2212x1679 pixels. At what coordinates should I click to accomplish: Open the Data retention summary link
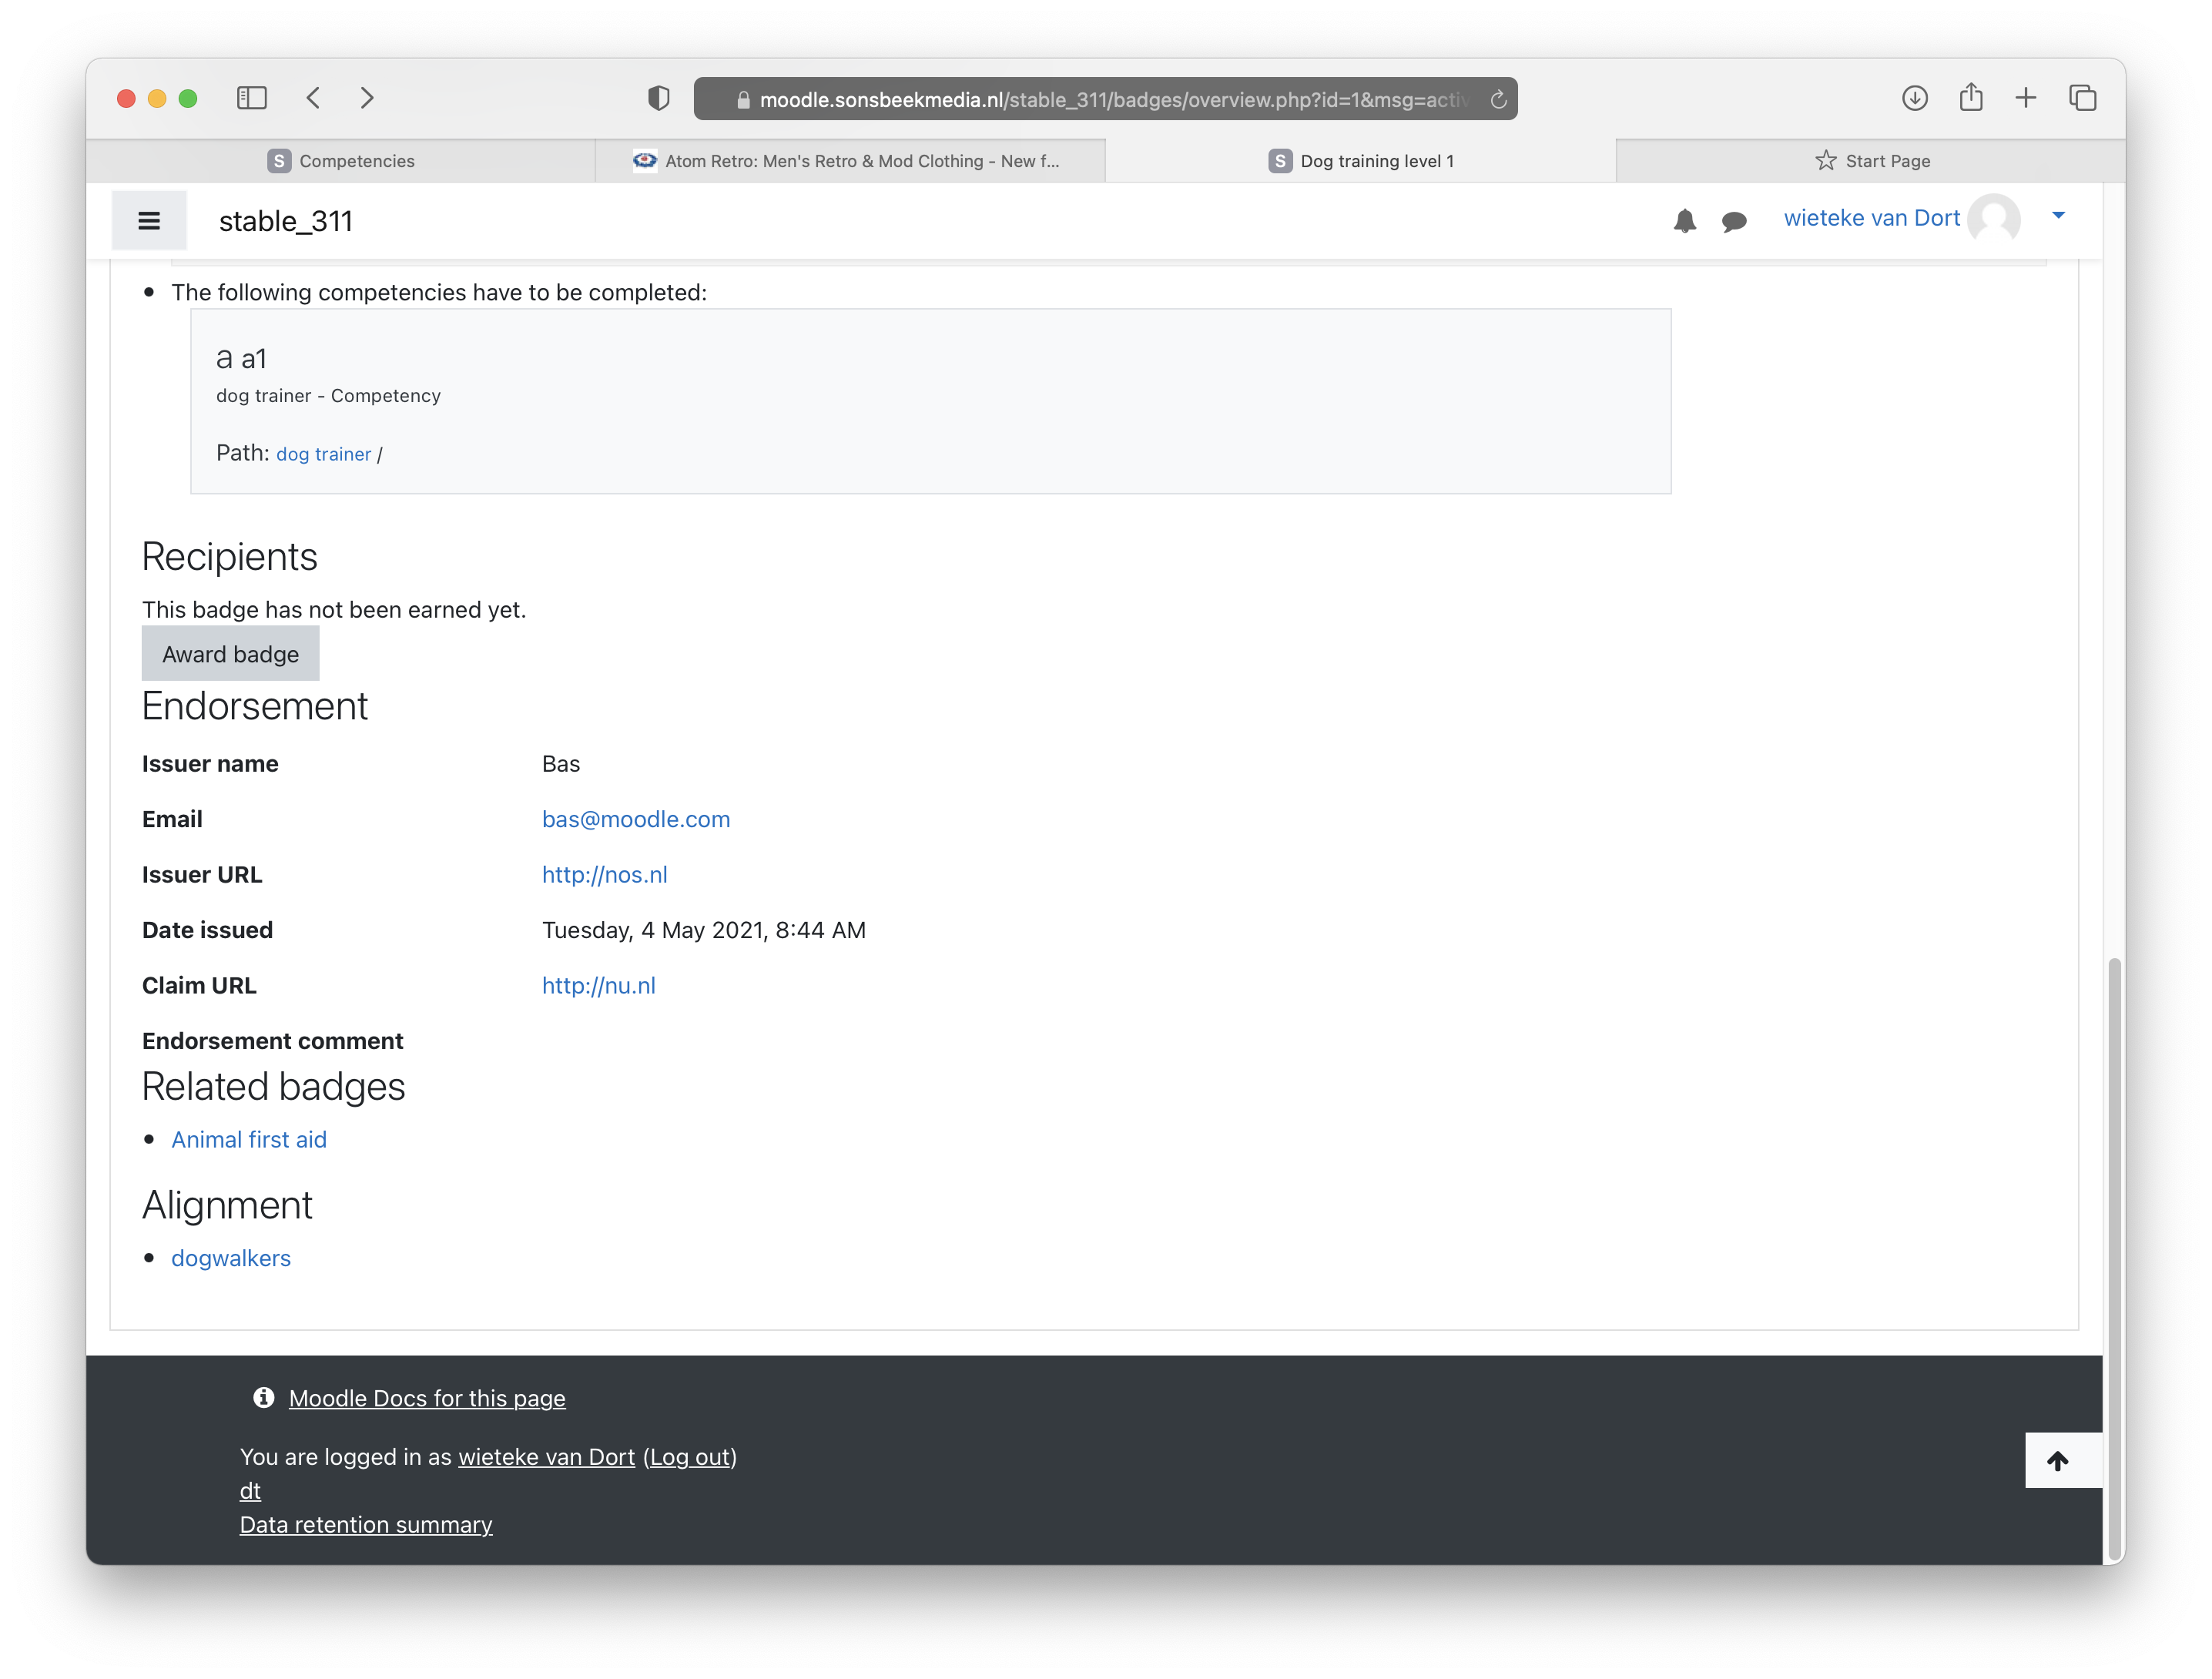tap(366, 1525)
